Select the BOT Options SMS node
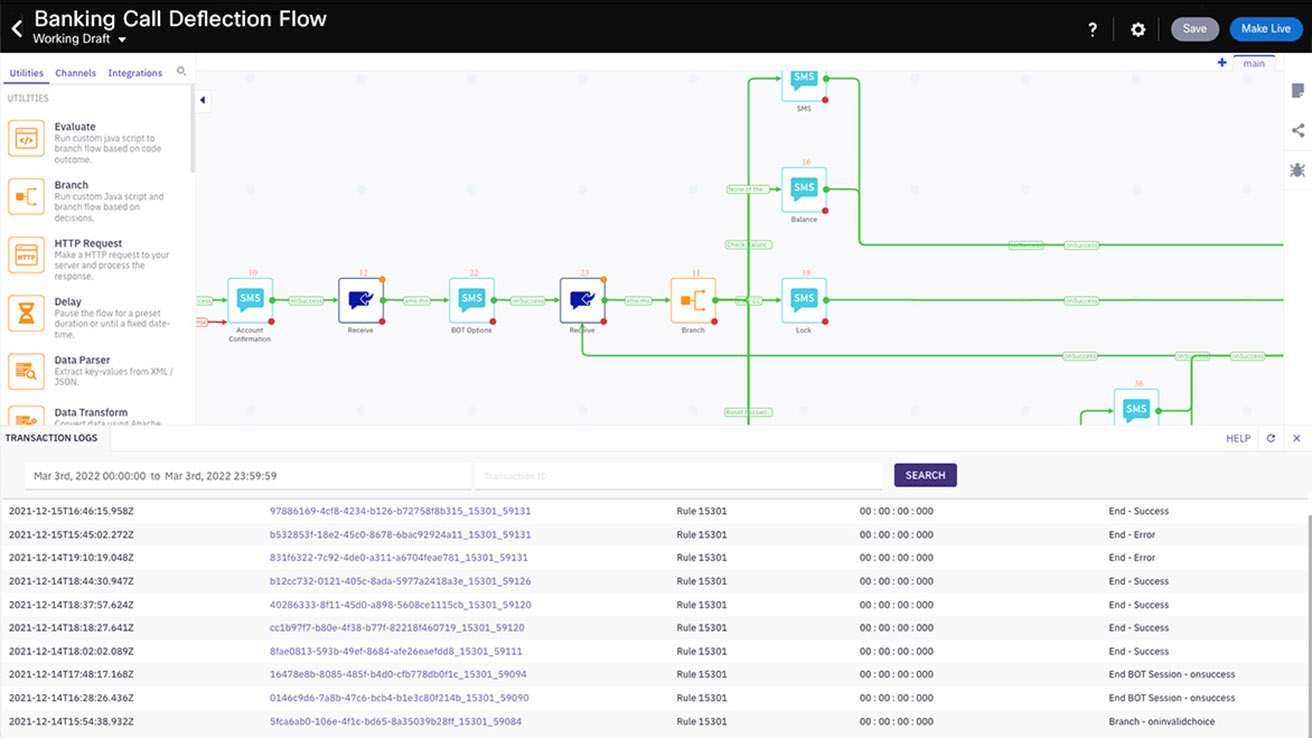This screenshot has height=738, width=1312. click(x=472, y=300)
